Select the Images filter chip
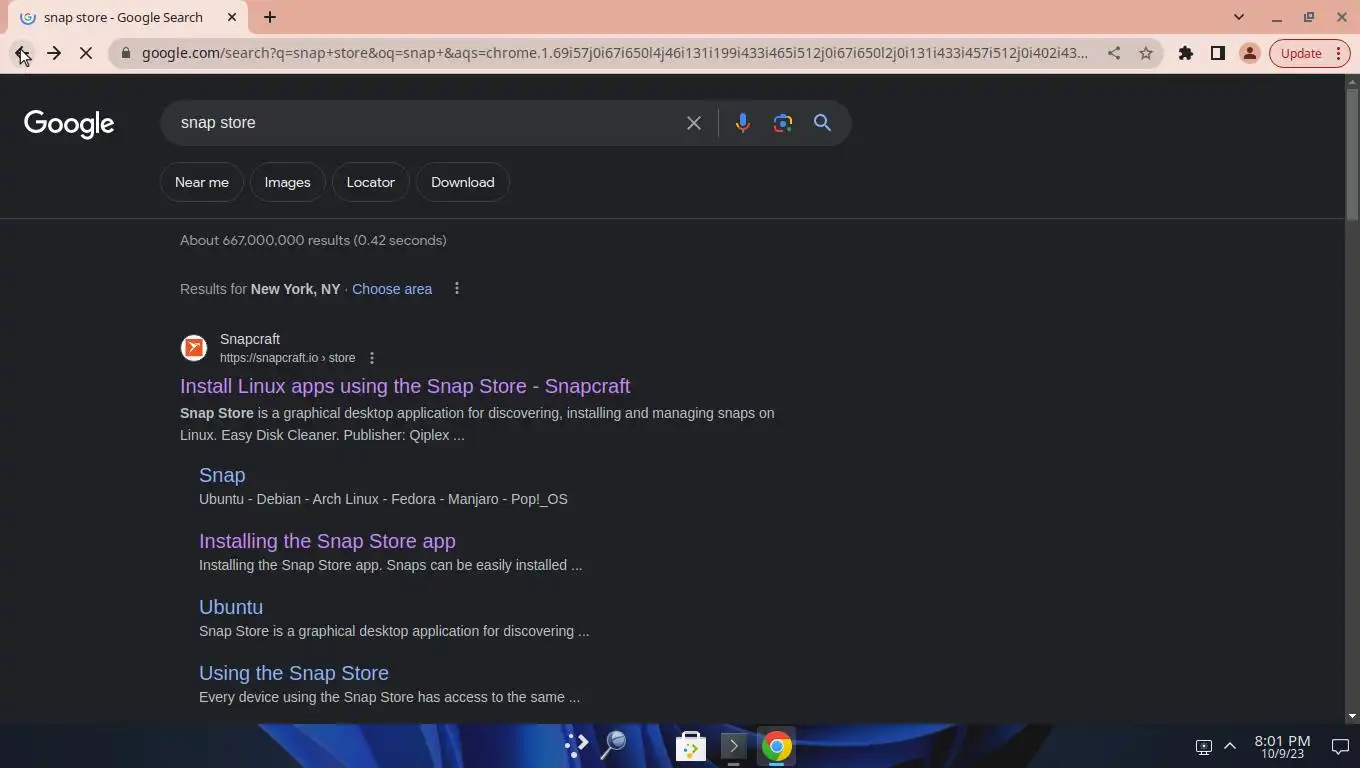This screenshot has height=768, width=1360. [287, 182]
